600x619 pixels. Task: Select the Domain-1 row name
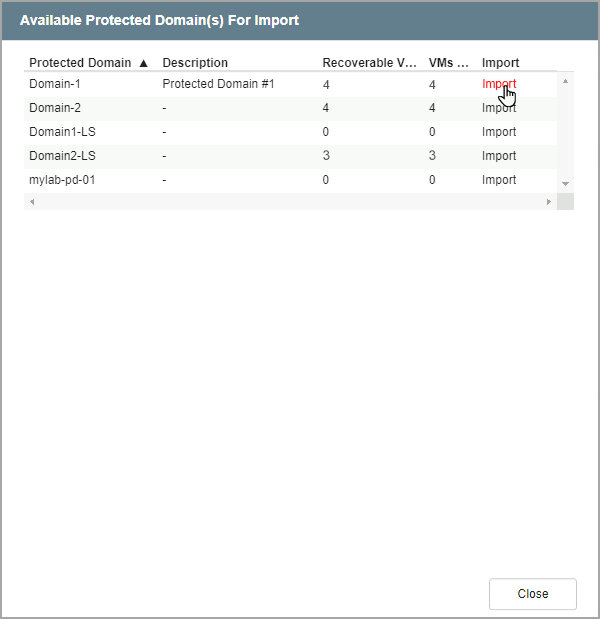[x=55, y=84]
